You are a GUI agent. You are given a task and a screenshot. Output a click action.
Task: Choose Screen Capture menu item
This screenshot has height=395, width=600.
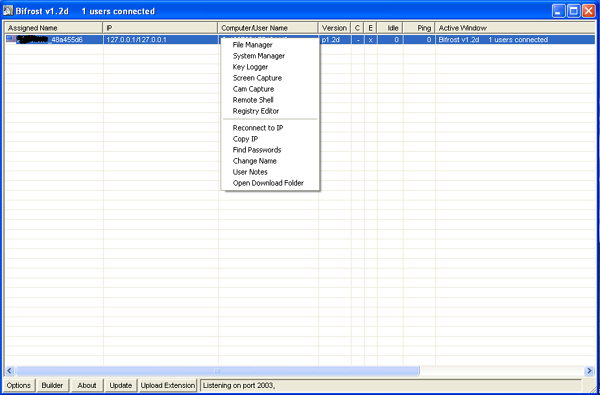[270, 78]
